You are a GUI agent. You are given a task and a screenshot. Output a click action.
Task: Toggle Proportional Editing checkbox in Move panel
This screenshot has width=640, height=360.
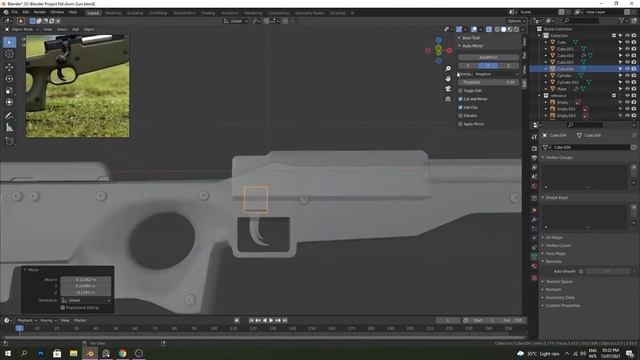click(x=62, y=307)
